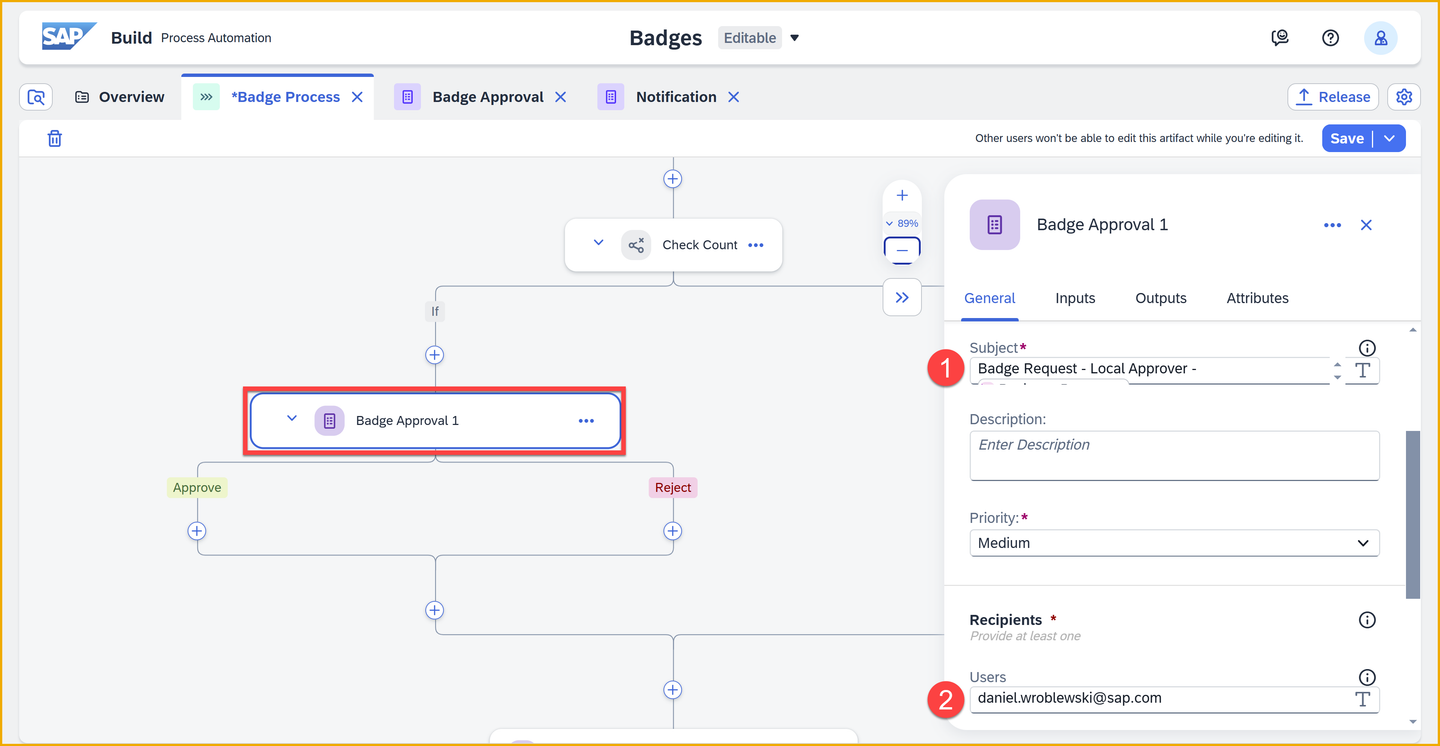Select the Approve branch label
Image resolution: width=1440 pixels, height=746 pixels.
coord(197,488)
